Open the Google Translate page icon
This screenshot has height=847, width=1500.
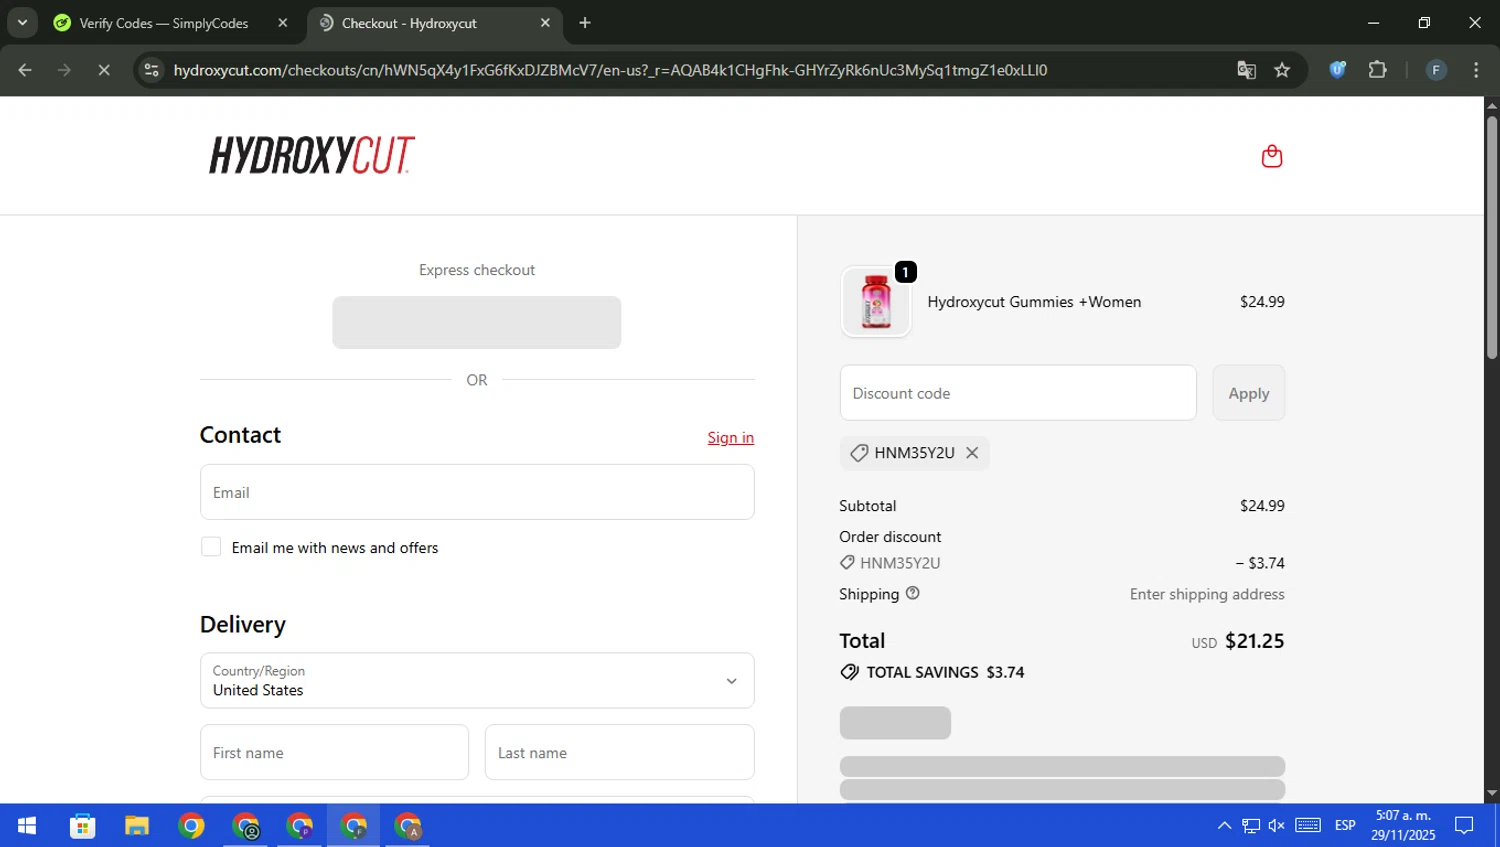click(x=1246, y=70)
